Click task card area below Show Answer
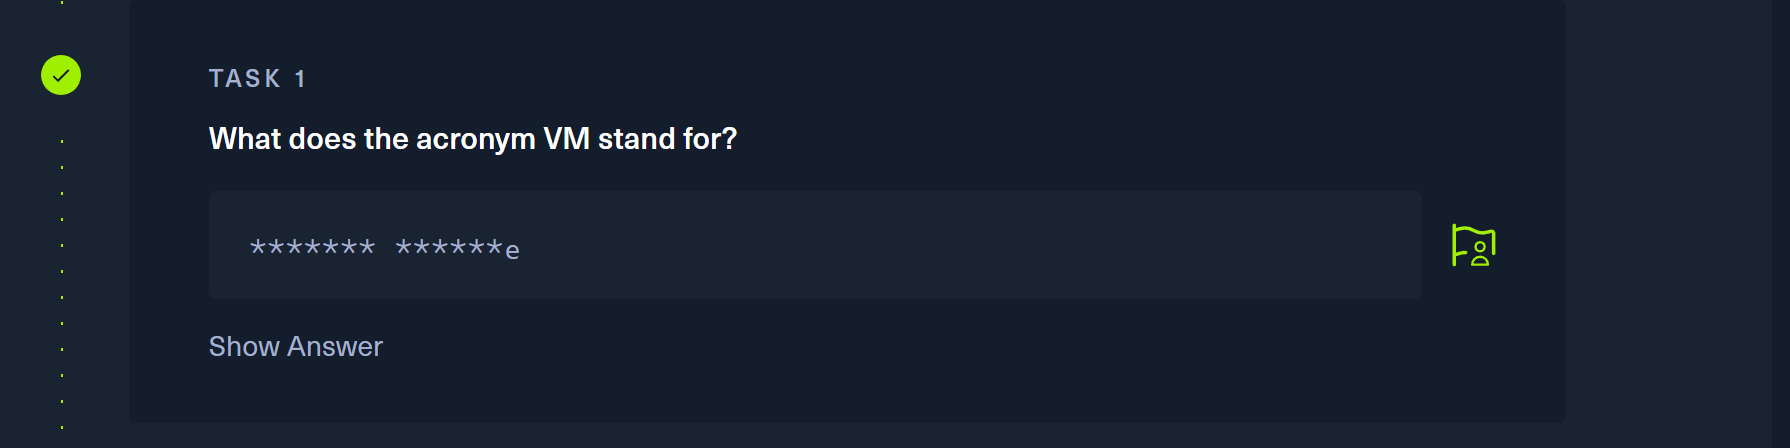The image size is (1790, 448). (800, 395)
